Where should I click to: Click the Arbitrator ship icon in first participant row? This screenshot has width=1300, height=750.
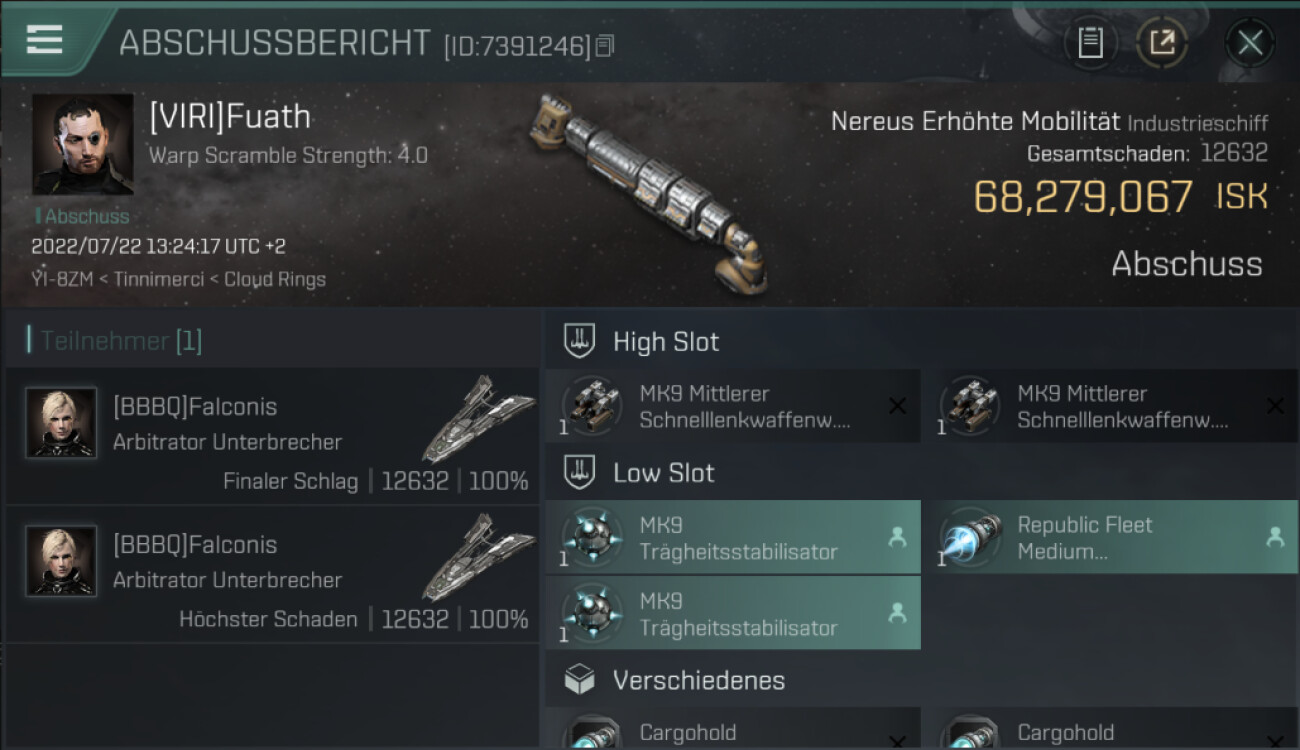coord(478,419)
